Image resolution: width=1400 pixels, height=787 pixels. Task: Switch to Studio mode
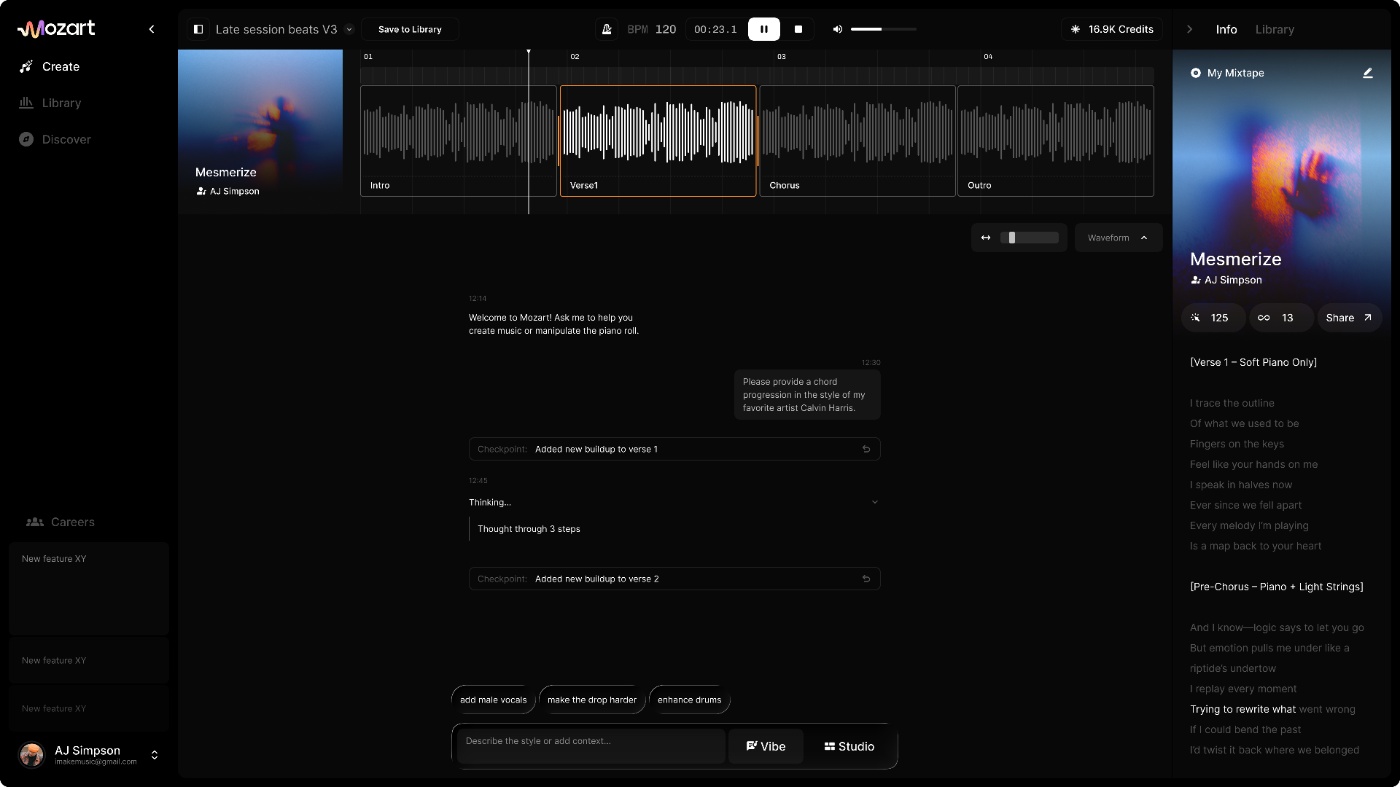point(849,746)
